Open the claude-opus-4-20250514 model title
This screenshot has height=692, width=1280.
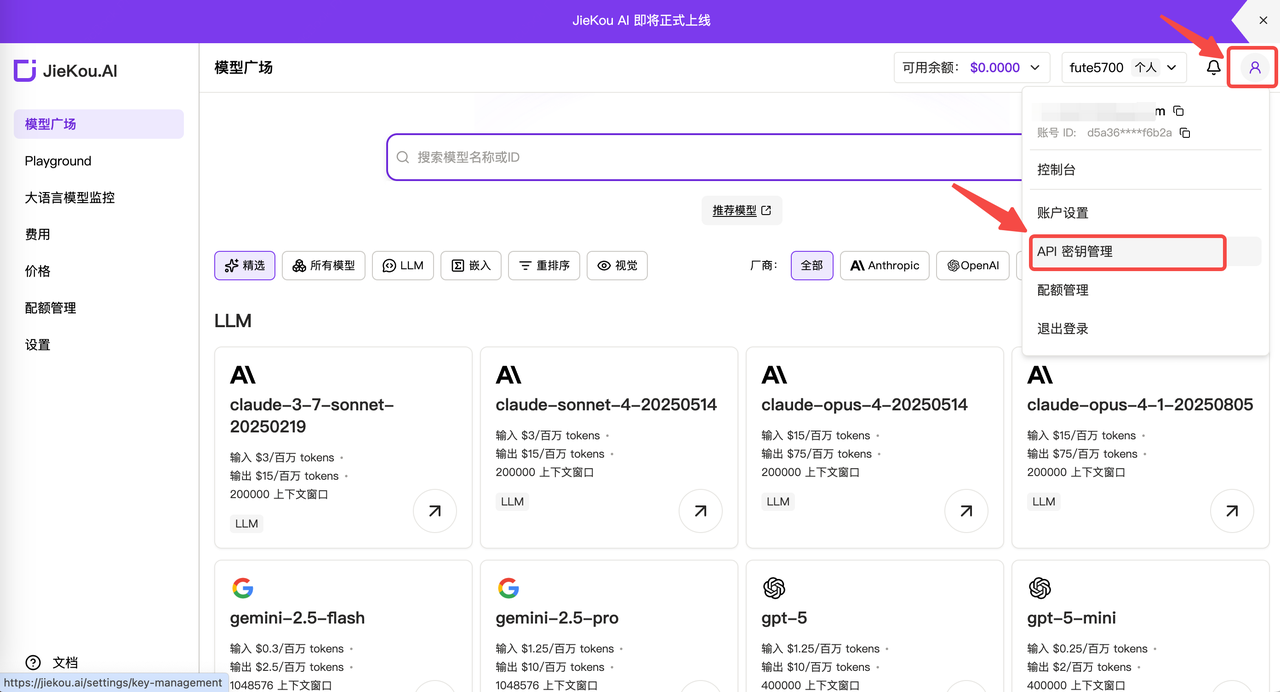pos(864,405)
